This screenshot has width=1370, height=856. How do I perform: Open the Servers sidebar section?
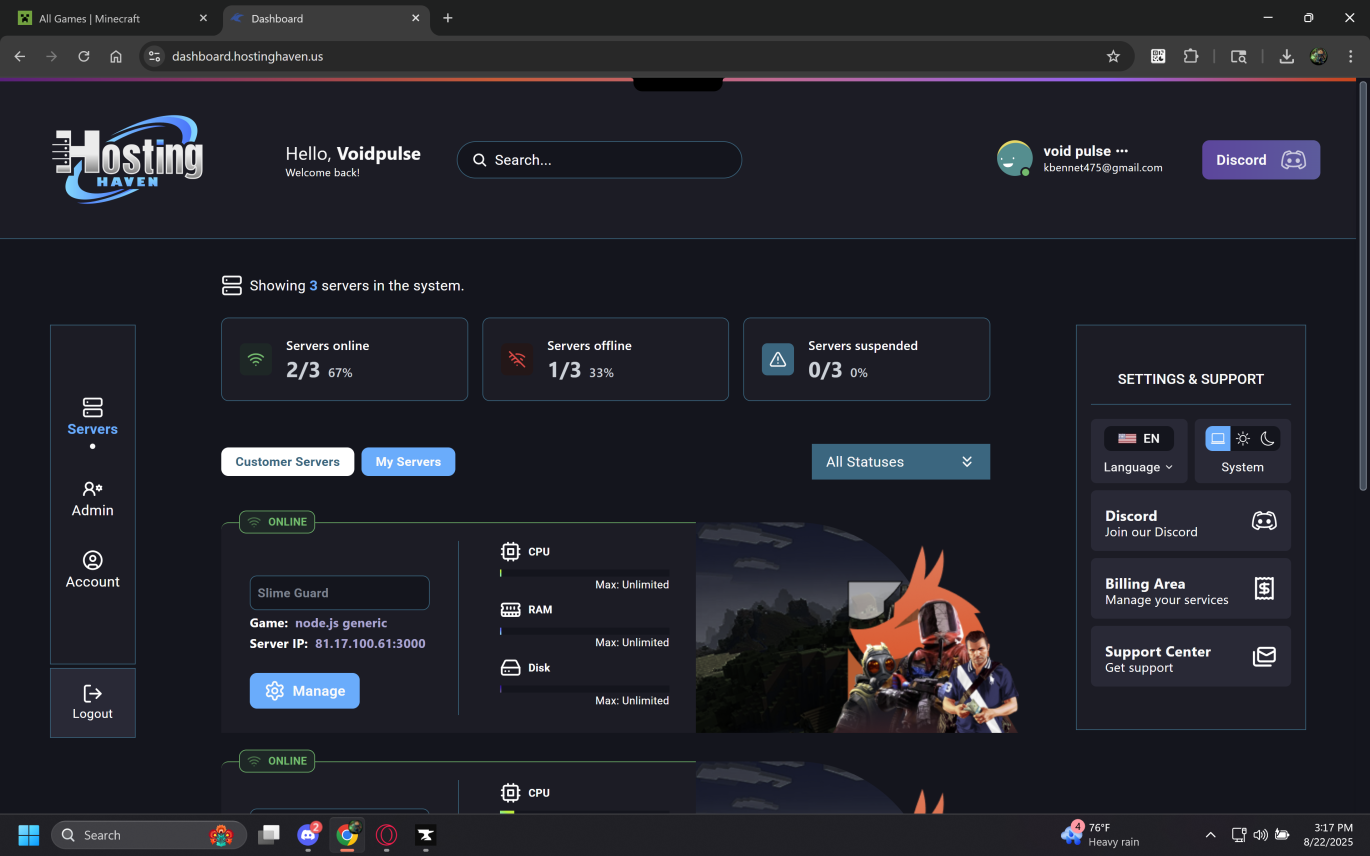[92, 417]
